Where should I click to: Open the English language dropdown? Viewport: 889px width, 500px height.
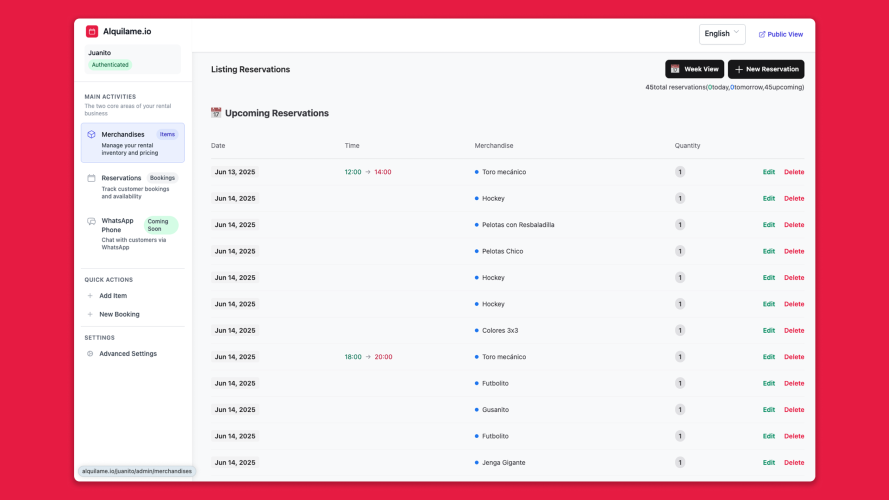(722, 34)
